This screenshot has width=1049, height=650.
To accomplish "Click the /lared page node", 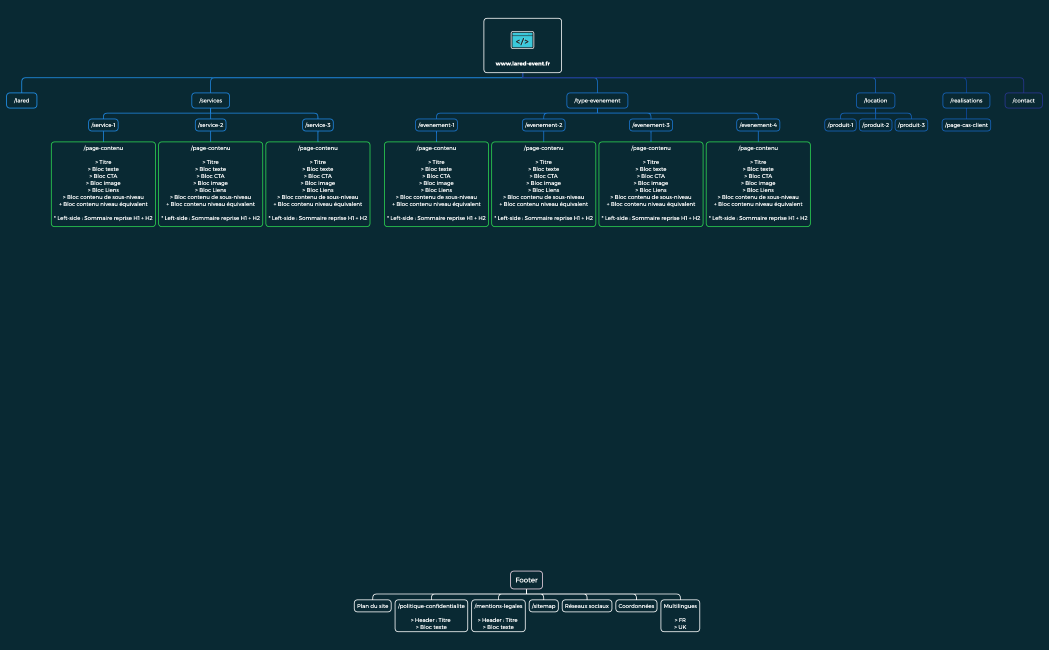I will click(x=21, y=100).
